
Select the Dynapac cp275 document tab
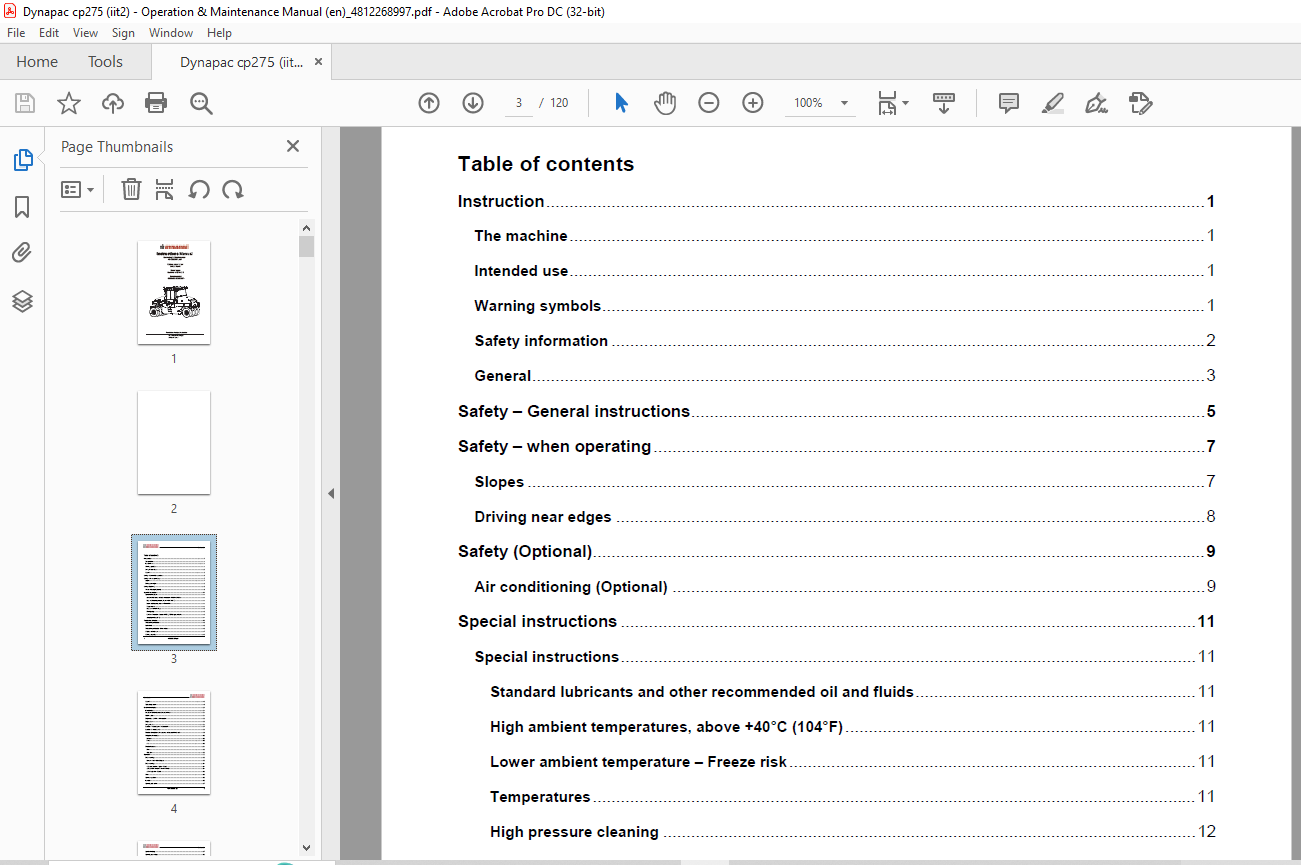pyautogui.click(x=241, y=62)
